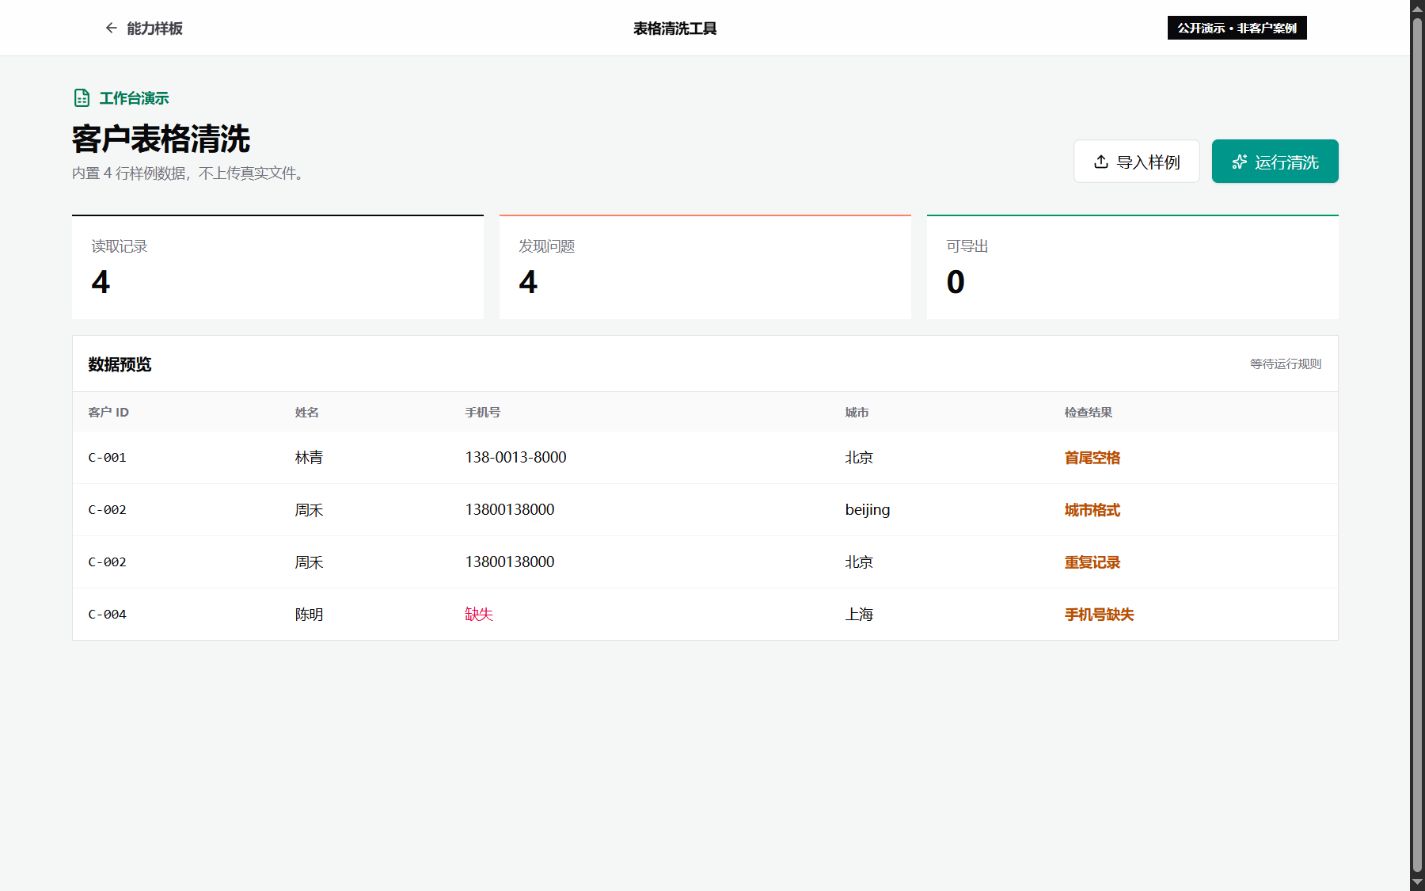Screen dimensions: 1425x891
Task: Open the 能力样板 back link
Action: 144,28
